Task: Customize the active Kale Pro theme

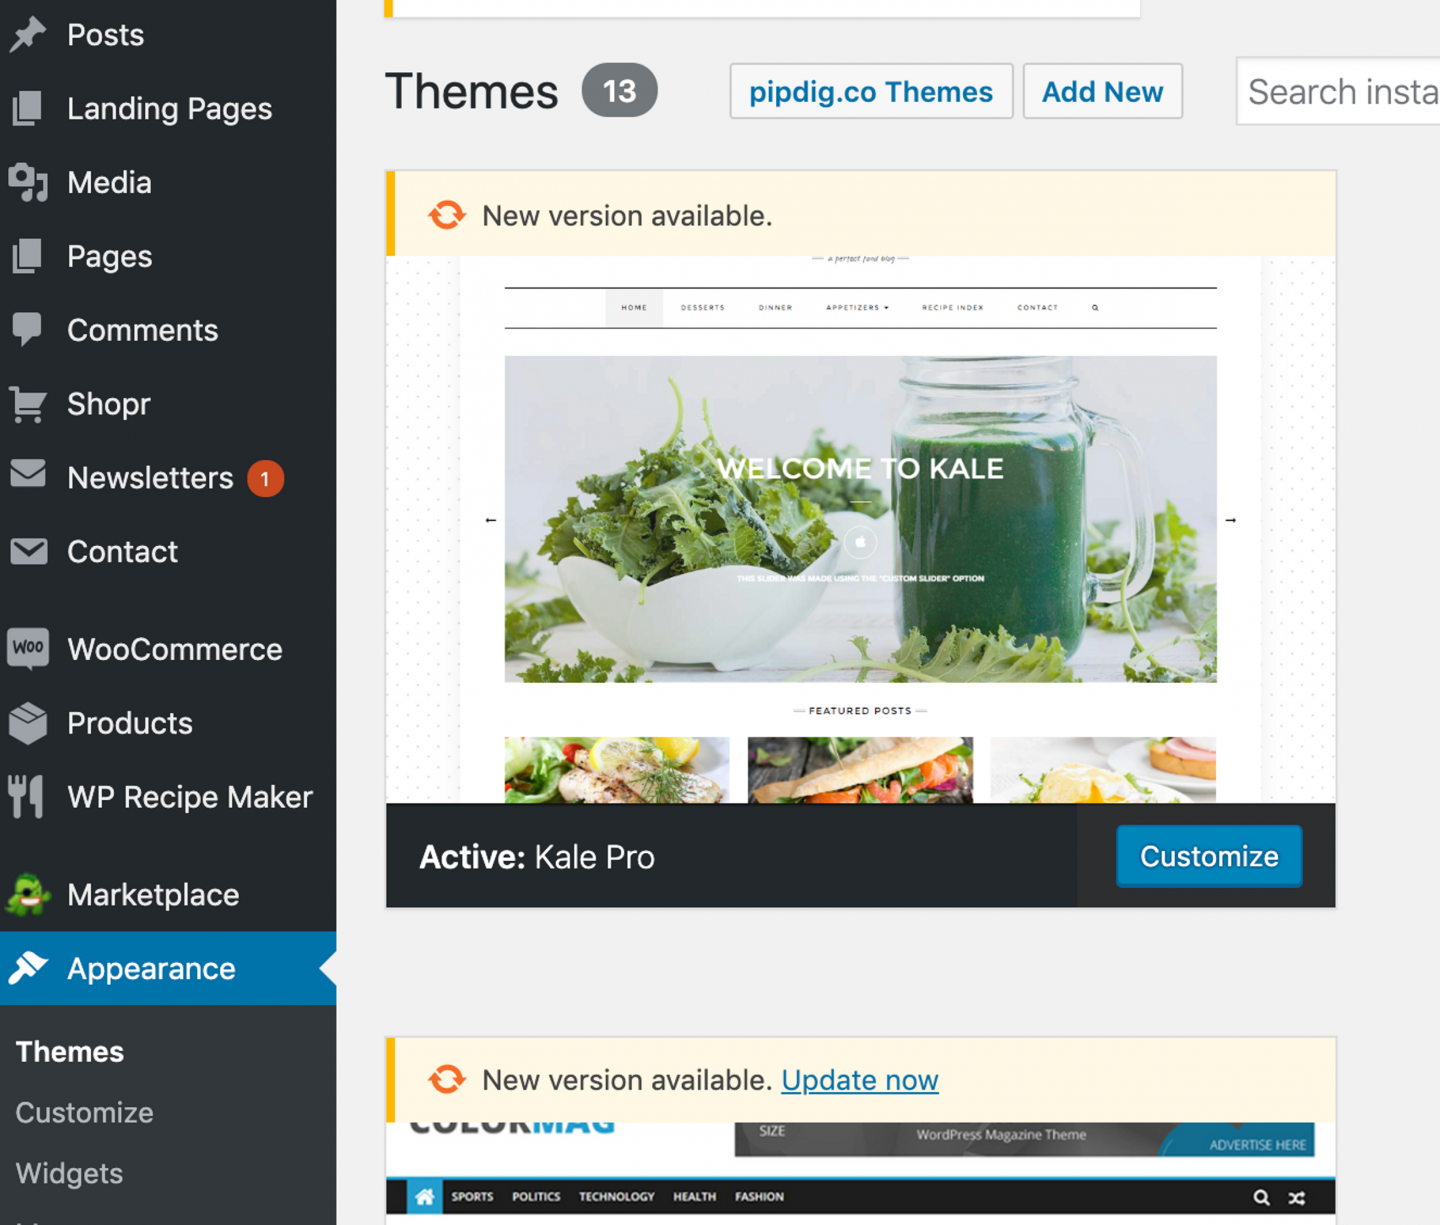Action: click(x=1209, y=857)
